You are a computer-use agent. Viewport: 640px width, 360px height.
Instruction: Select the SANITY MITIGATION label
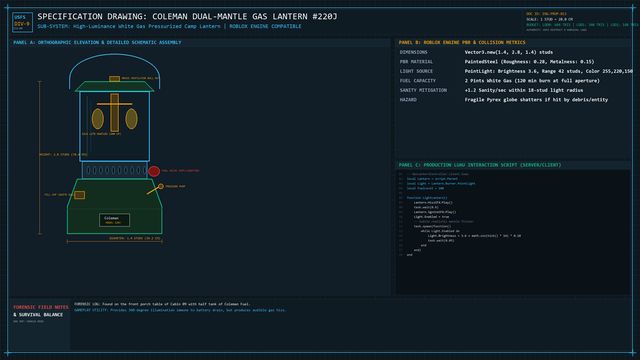(x=423, y=90)
